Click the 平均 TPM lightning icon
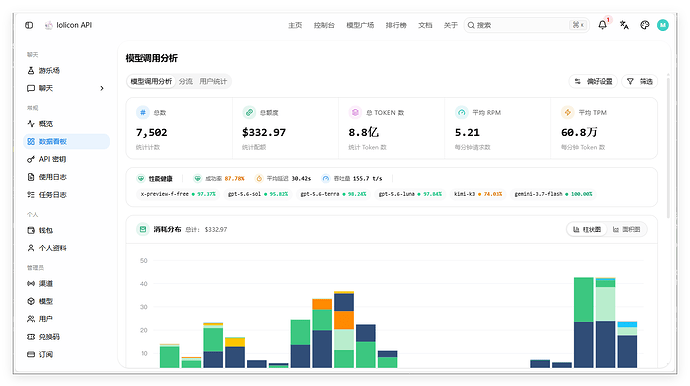The image size is (690, 386). point(568,113)
